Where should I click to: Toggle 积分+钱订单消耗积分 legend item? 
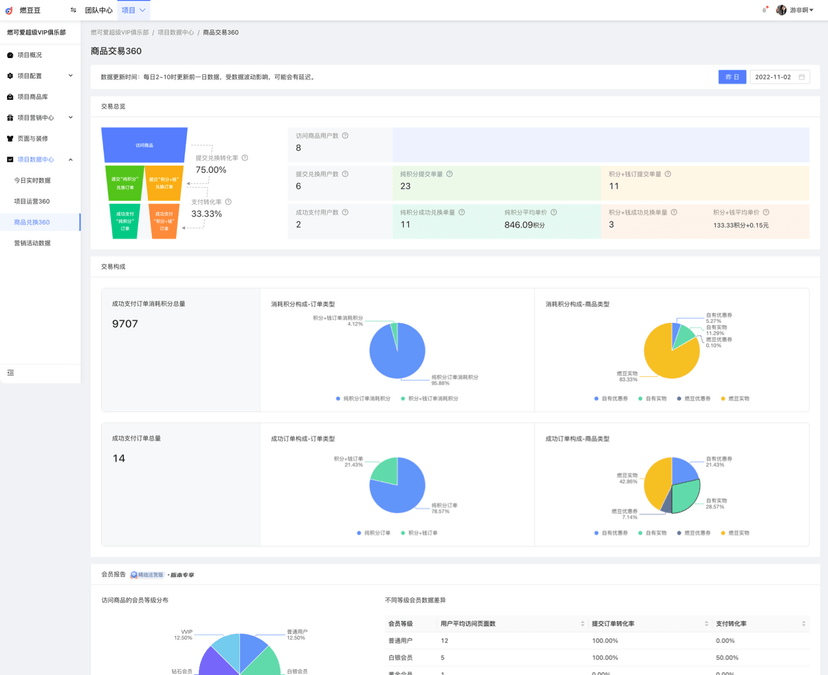430,399
